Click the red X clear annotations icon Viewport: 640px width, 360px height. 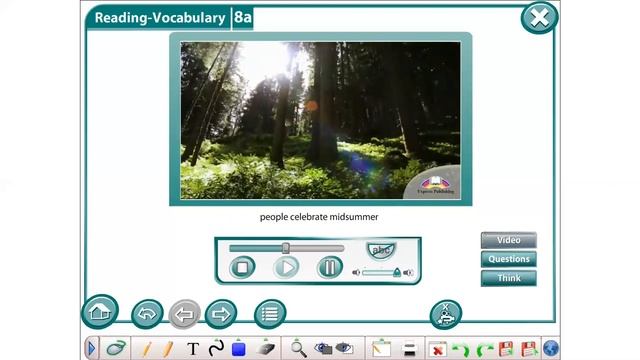(x=438, y=350)
